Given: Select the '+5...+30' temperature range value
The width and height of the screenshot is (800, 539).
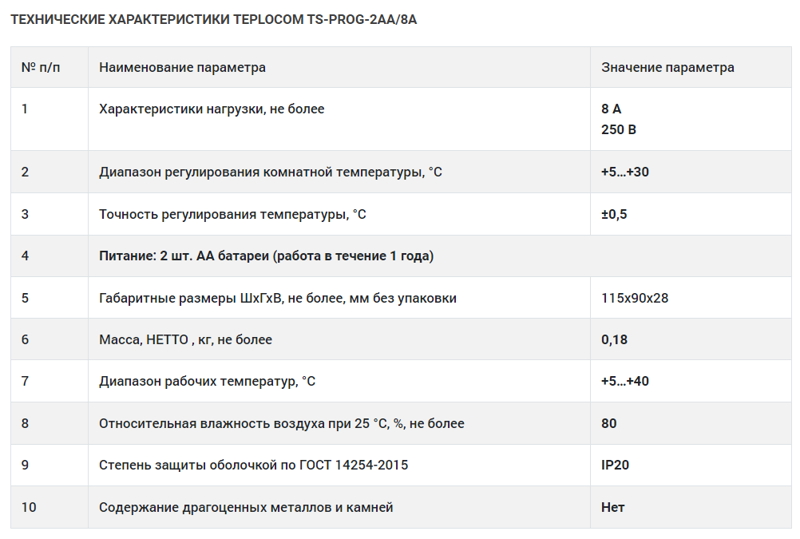Looking at the screenshot, I should (625, 172).
